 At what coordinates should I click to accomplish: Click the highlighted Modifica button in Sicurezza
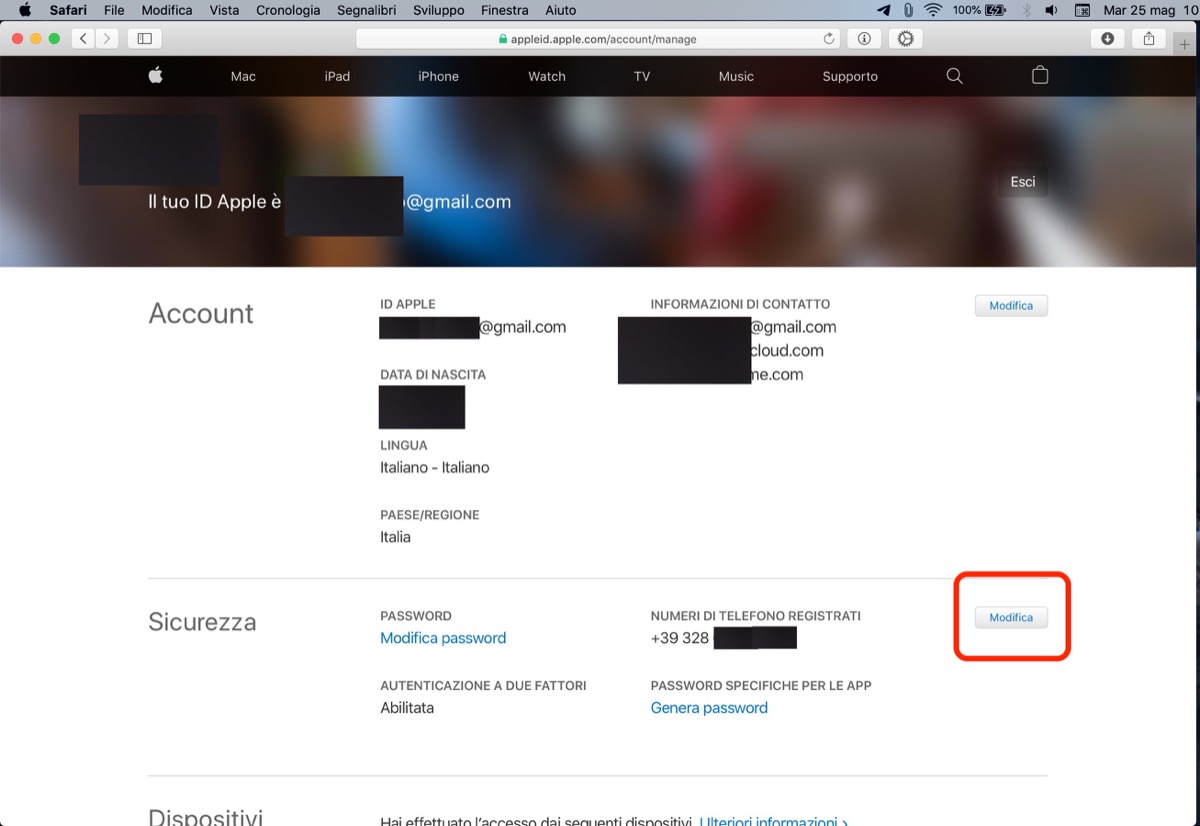coord(1011,617)
